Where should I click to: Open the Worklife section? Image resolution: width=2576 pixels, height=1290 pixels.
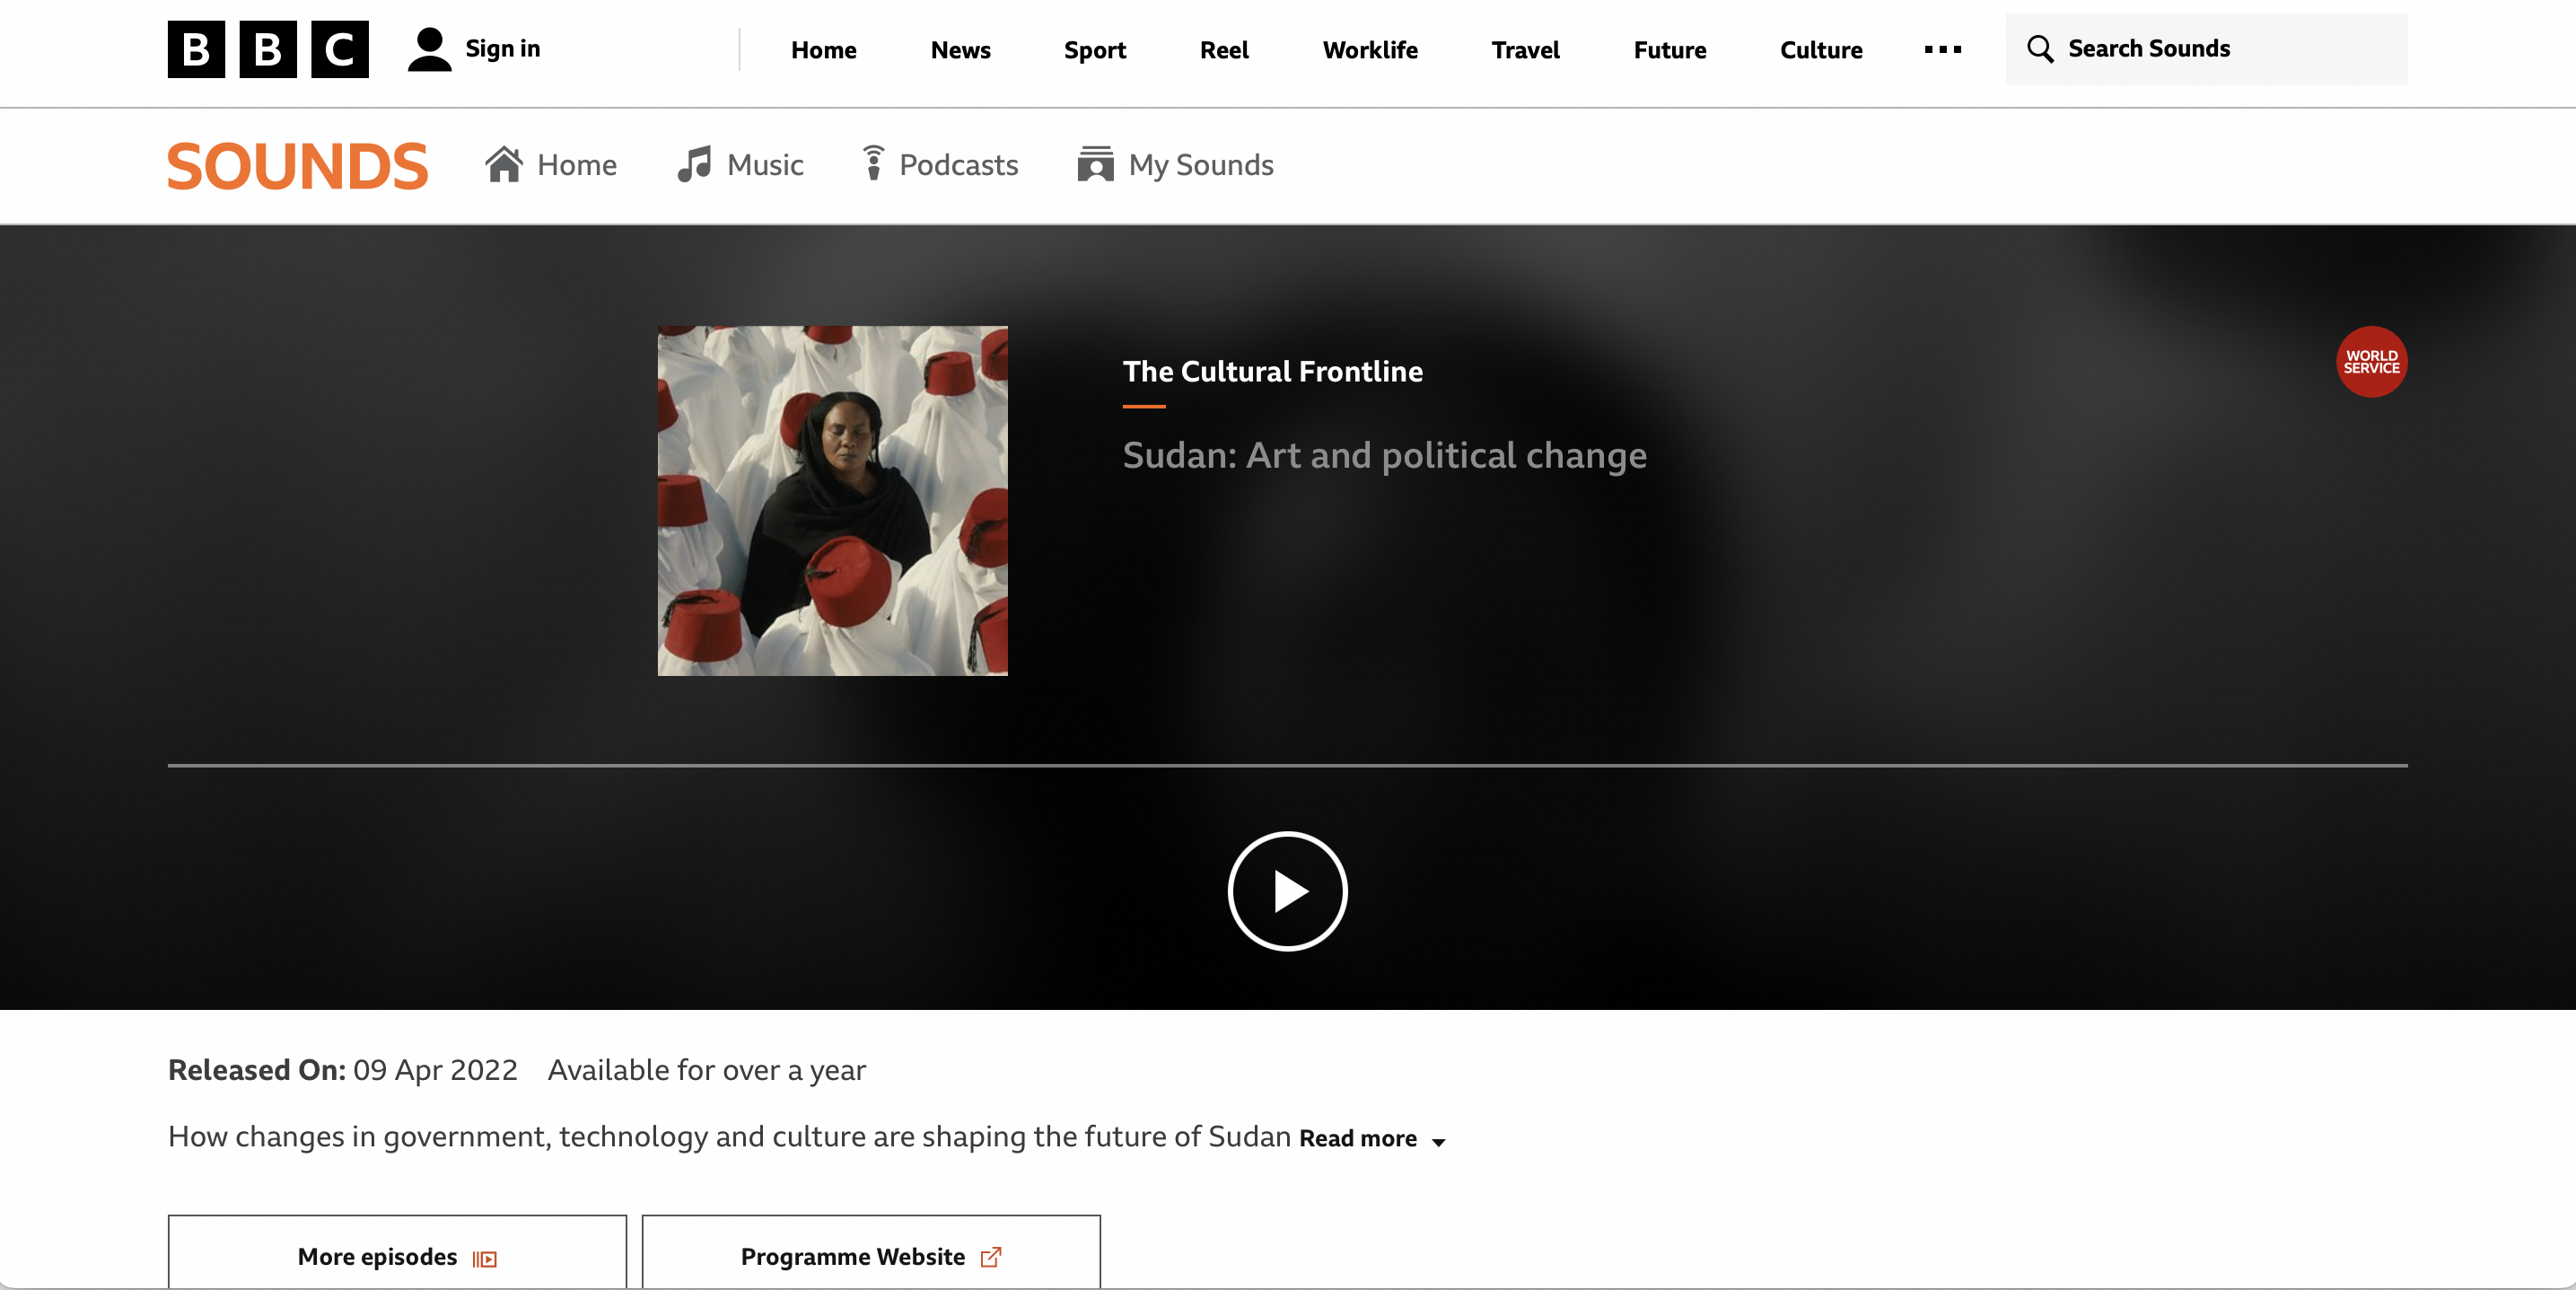coord(1370,50)
